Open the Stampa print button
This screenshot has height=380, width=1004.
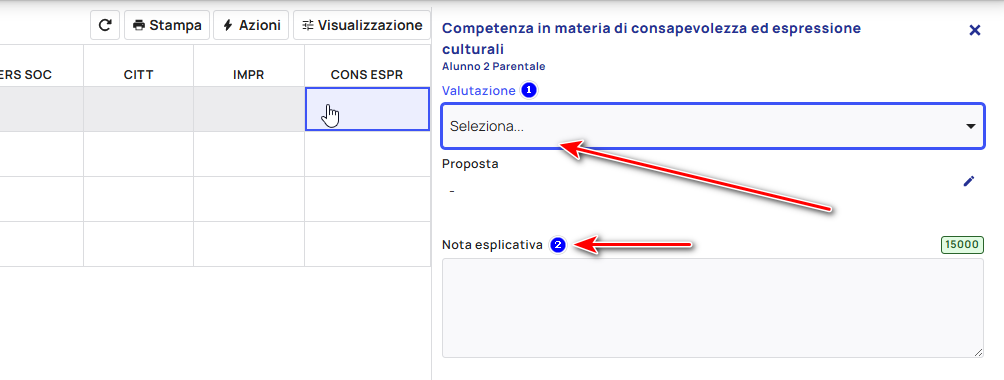(x=167, y=25)
